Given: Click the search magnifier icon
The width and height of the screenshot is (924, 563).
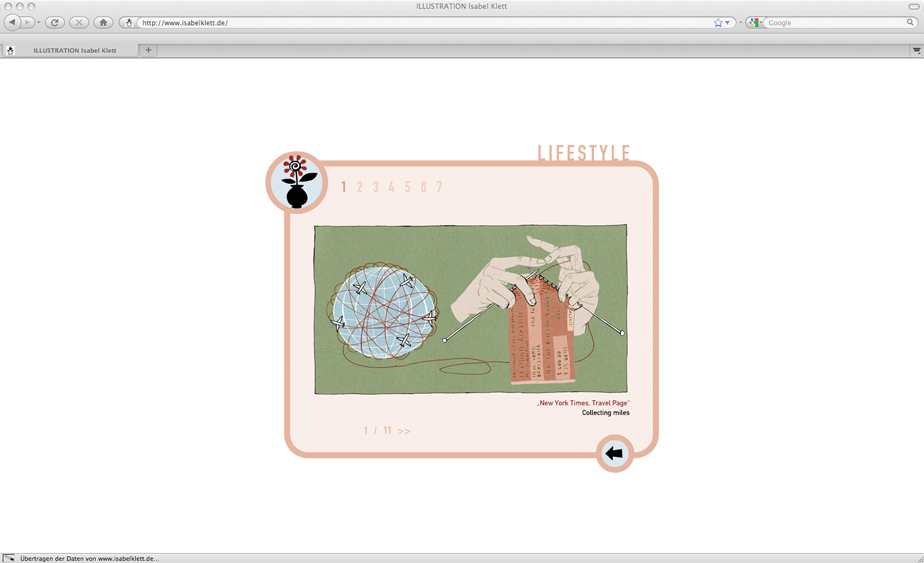Looking at the screenshot, I should (910, 22).
